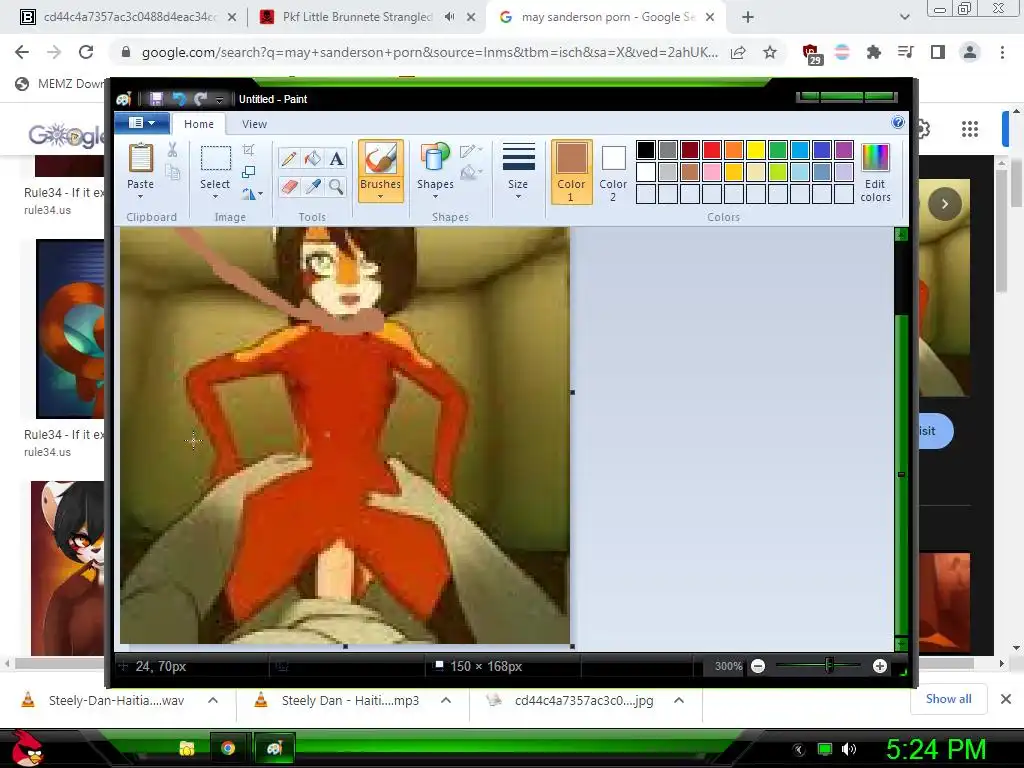
Task: Open the Shape fill dropdown
Action: (x=471, y=172)
